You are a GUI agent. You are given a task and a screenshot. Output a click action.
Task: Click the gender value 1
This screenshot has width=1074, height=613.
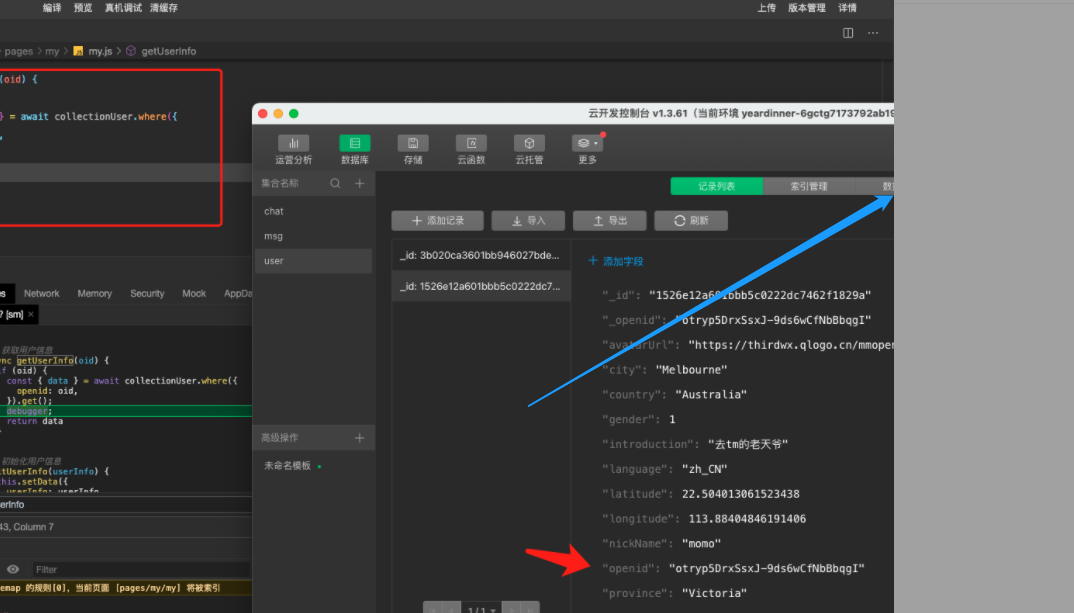tap(672, 419)
